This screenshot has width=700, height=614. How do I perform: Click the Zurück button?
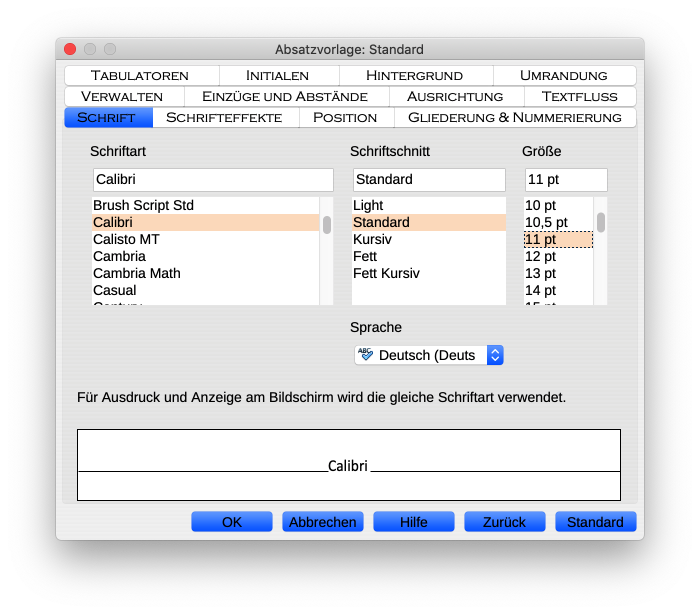(505, 522)
